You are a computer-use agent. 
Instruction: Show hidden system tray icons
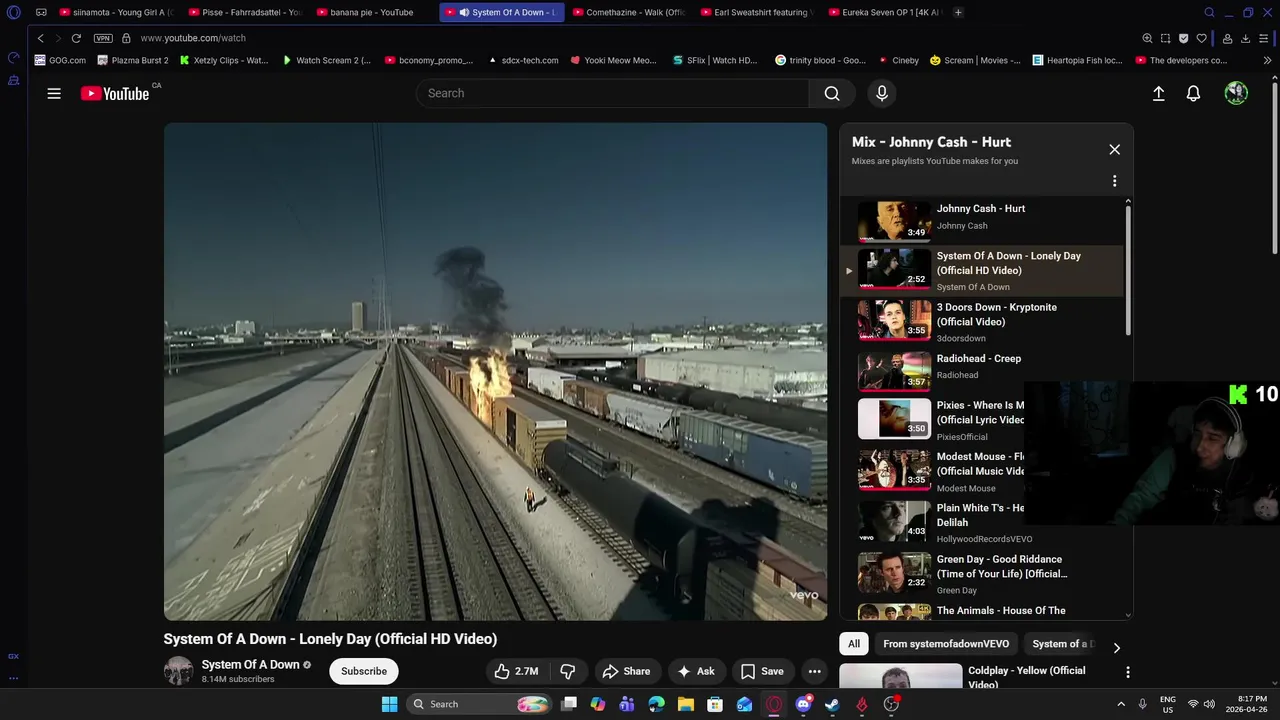click(1121, 704)
